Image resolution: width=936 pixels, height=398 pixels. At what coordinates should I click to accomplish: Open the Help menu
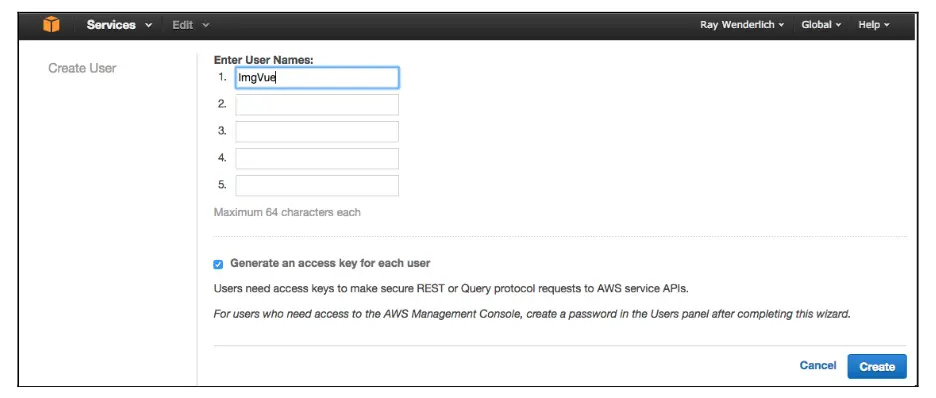(874, 25)
